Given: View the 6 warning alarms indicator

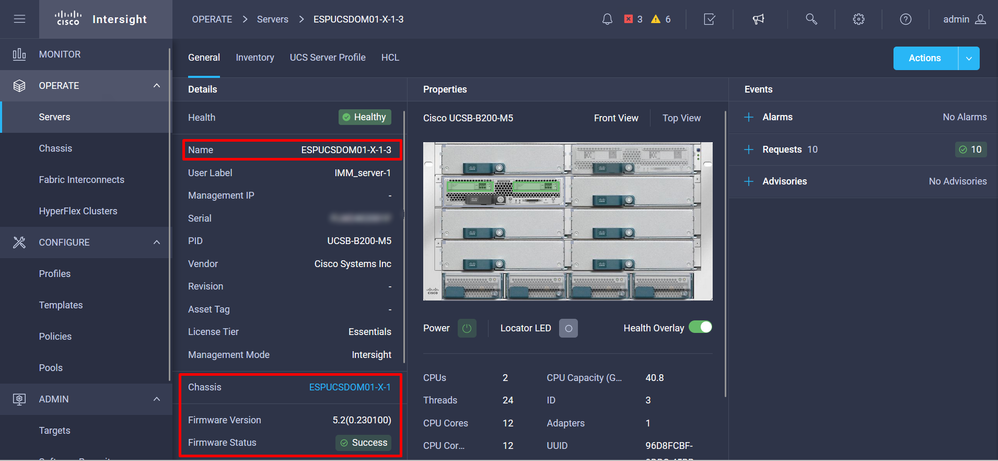Looking at the screenshot, I should click(661, 19).
